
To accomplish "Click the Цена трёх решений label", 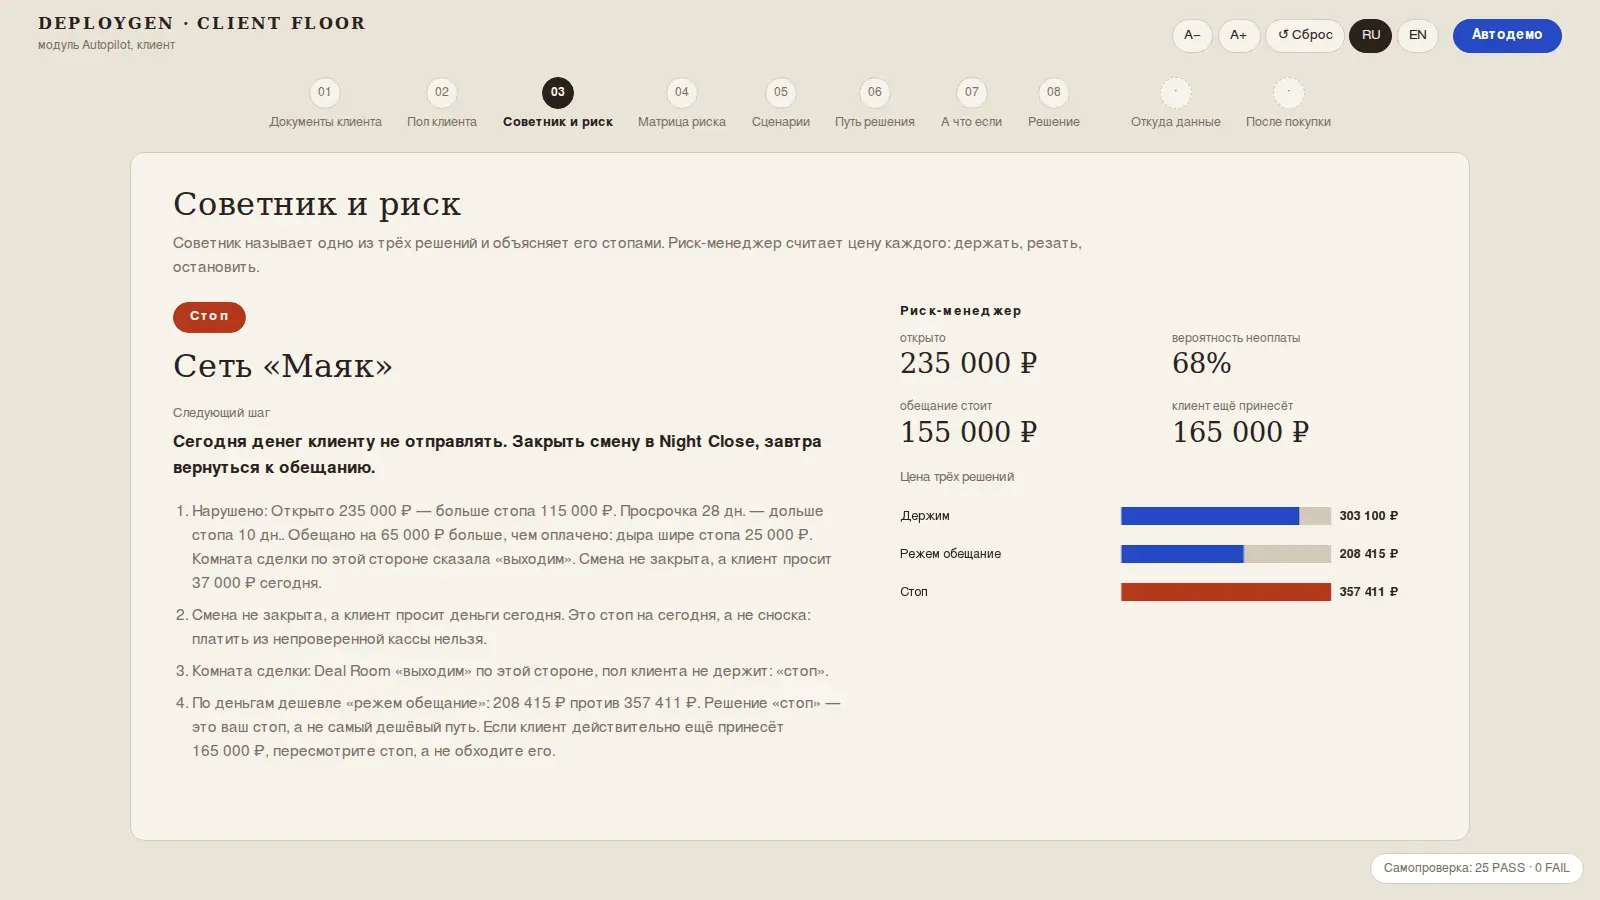I will [957, 477].
